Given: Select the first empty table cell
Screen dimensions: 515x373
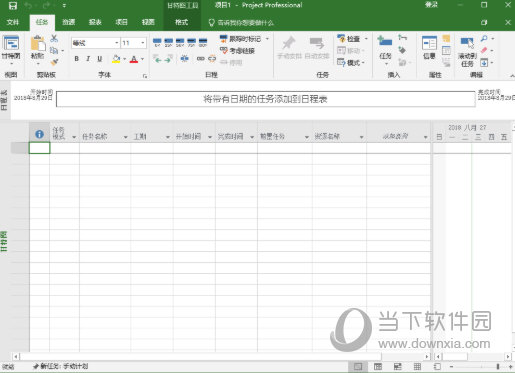Looking at the screenshot, I should [x=39, y=148].
